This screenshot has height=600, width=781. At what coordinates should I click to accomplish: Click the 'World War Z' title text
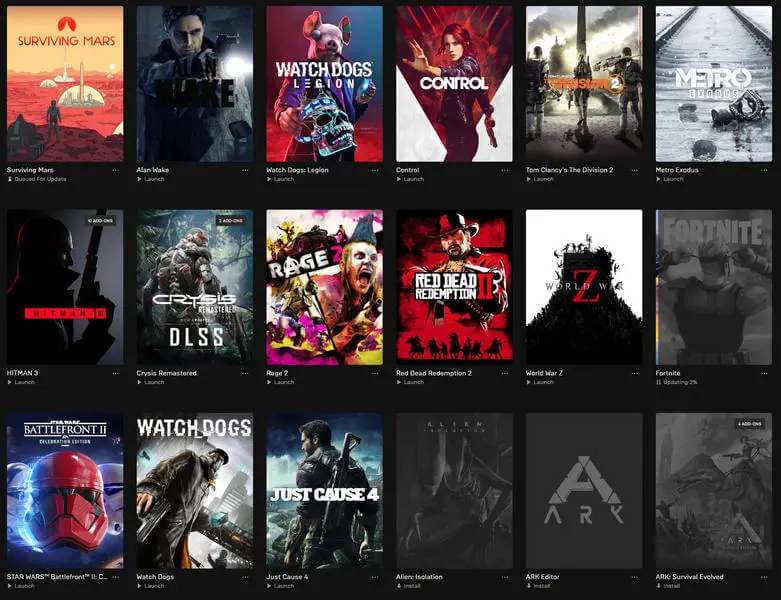tap(544, 373)
